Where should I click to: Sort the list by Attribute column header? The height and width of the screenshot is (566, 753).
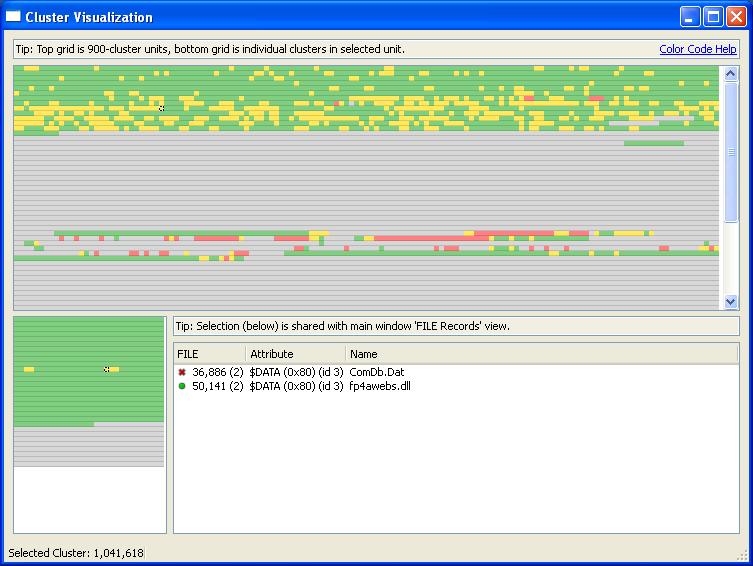[296, 354]
